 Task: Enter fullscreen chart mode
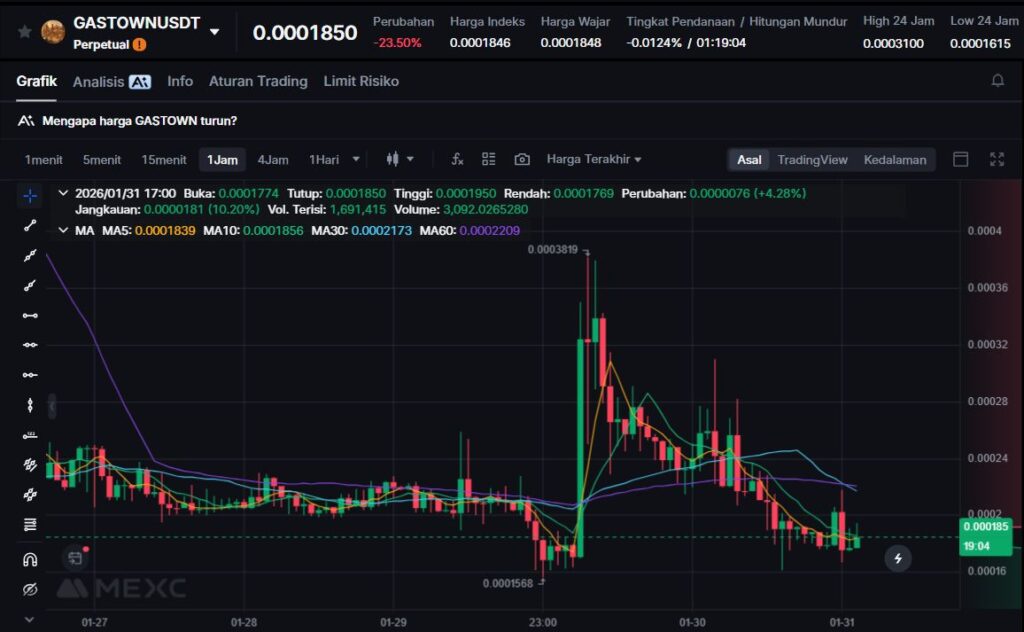pos(996,159)
